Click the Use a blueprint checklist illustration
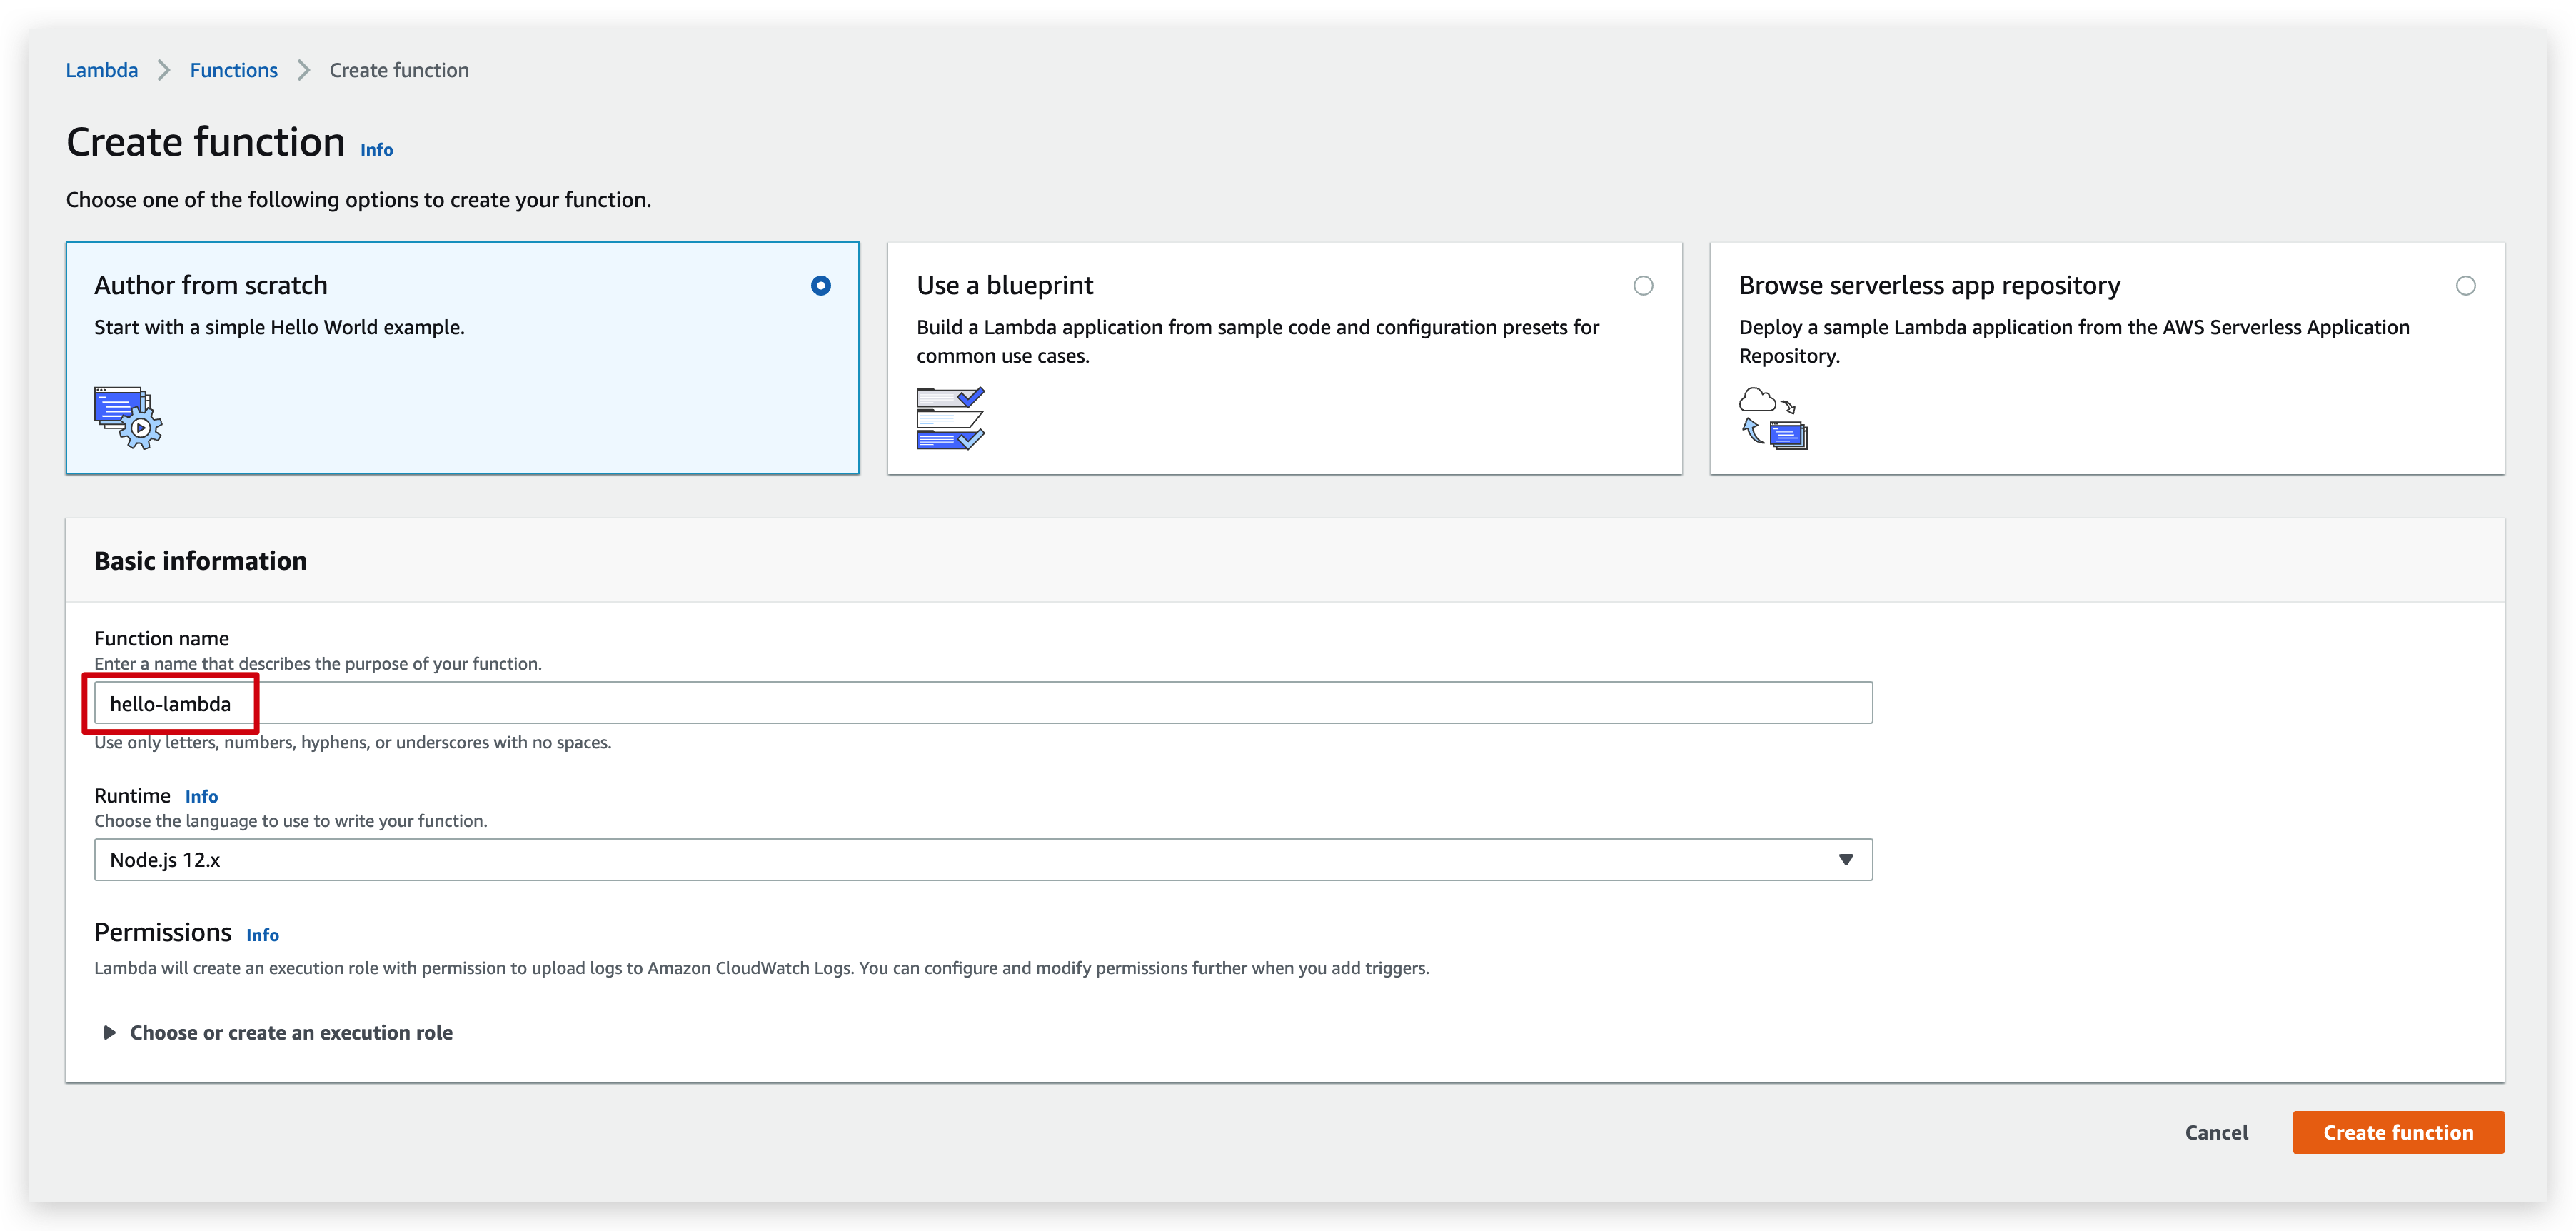Image resolution: width=2576 pixels, height=1231 pixels. (x=950, y=418)
